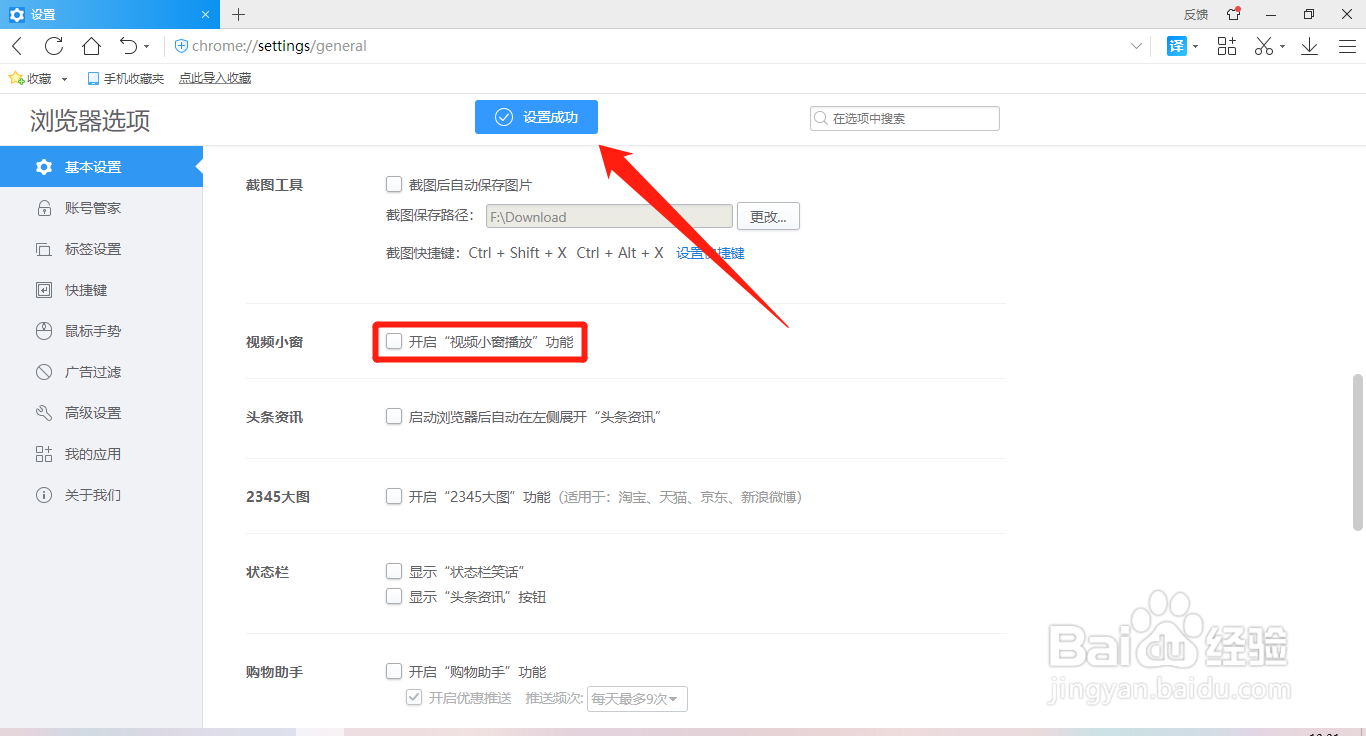
Task: Click the gear icon beside 基本设置
Action: coord(43,167)
